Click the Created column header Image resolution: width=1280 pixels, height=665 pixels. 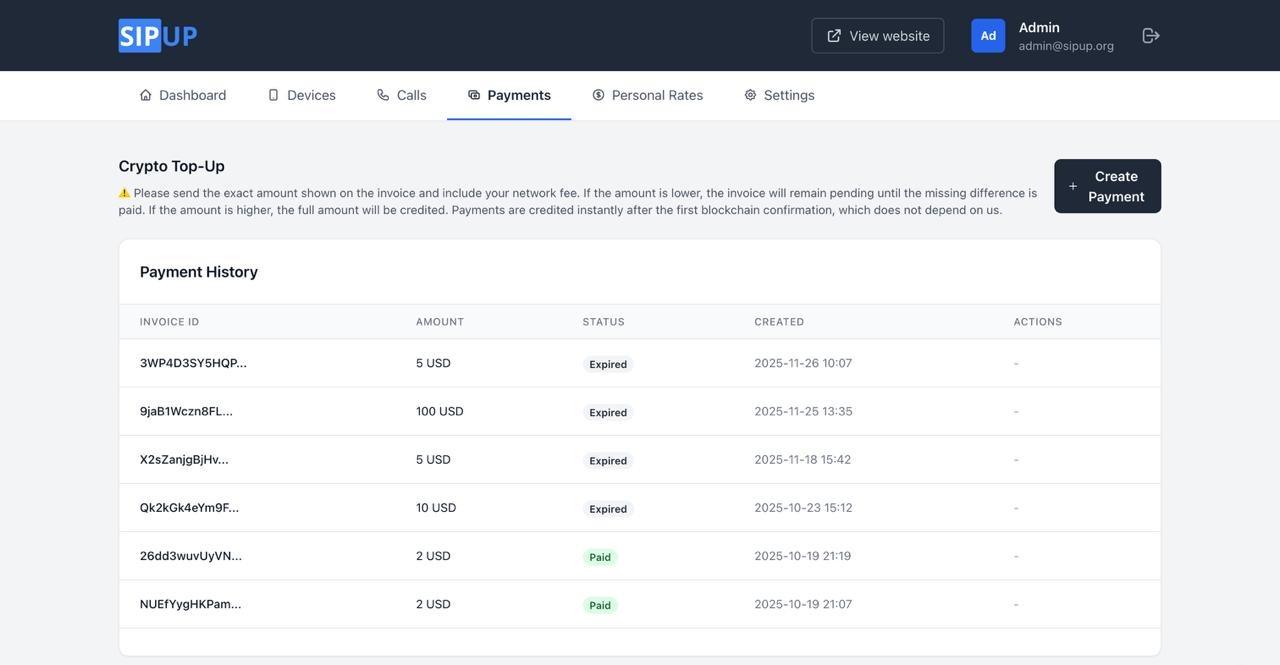click(779, 322)
